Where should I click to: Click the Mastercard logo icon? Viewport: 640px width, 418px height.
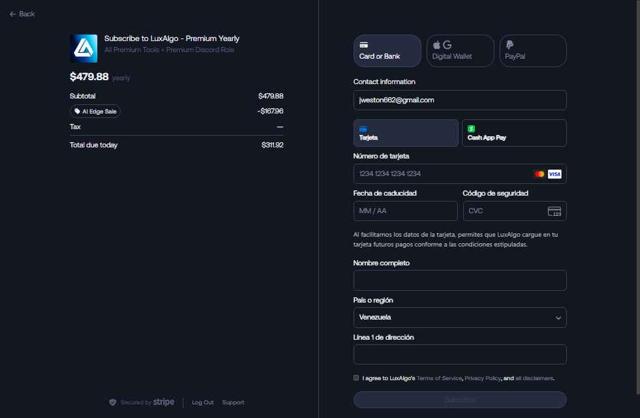pos(539,174)
